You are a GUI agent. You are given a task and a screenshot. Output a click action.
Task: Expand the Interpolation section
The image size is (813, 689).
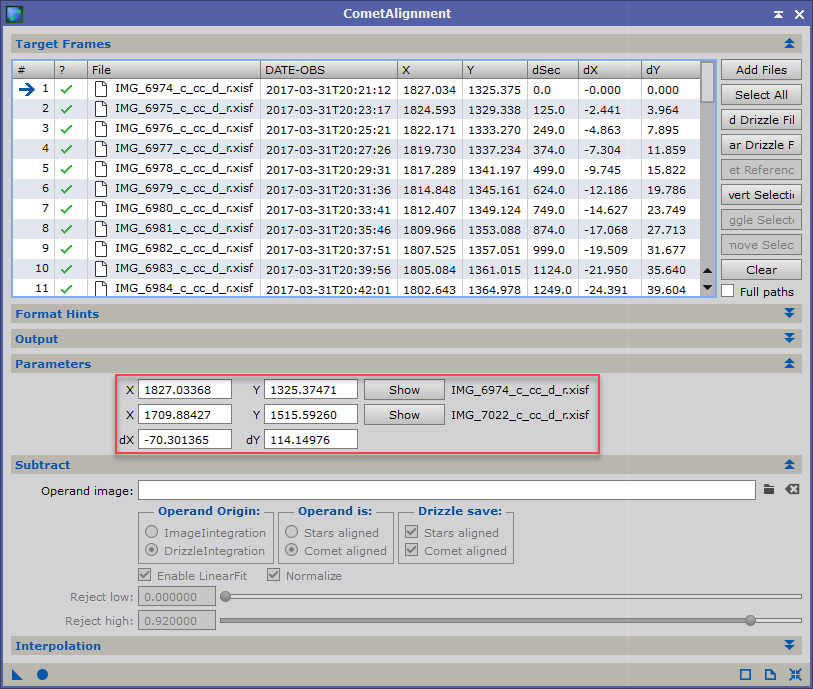pos(789,645)
